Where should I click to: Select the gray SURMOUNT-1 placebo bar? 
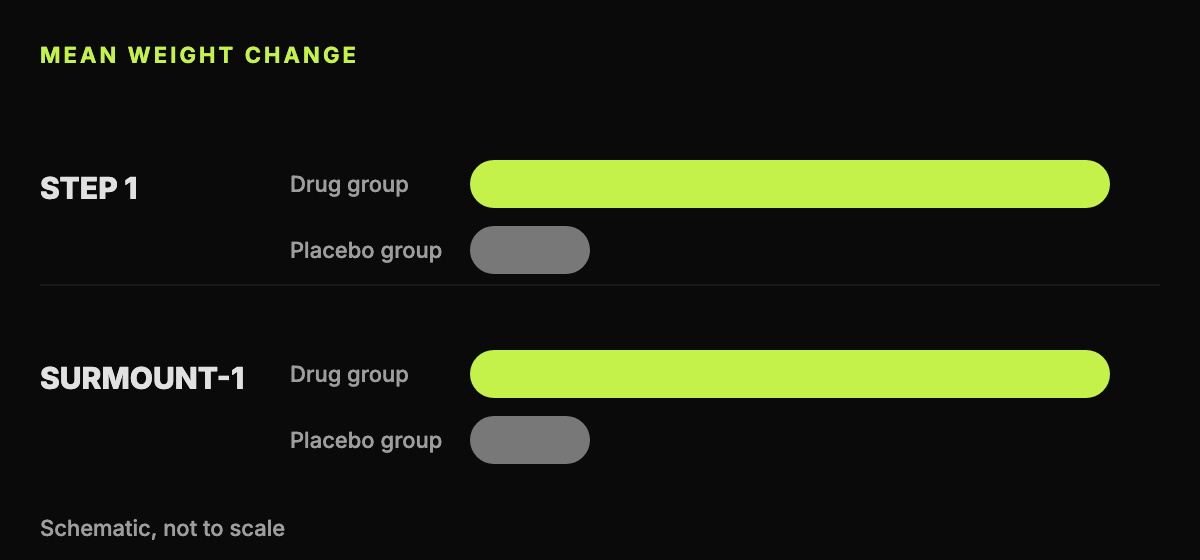pyautogui.click(x=530, y=440)
